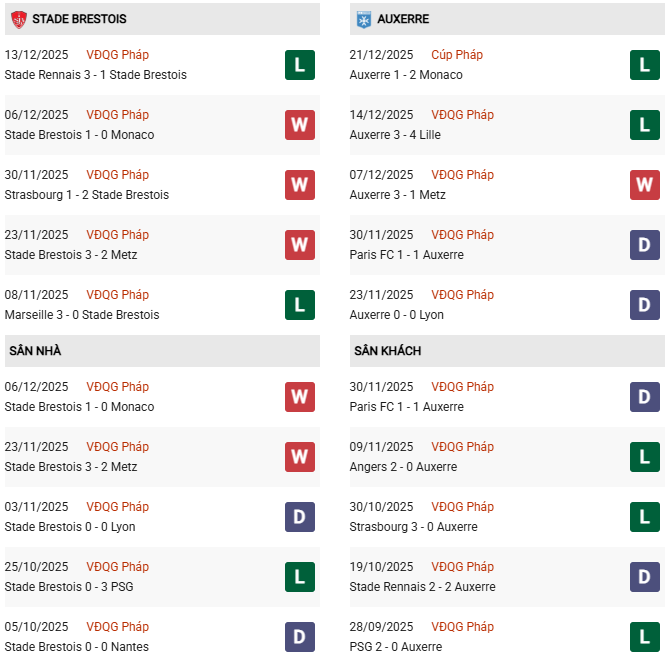Screen dimensions: 666x661
Task: Click D badge for Stade Brestois 0-0 Nantes
Action: click(299, 637)
